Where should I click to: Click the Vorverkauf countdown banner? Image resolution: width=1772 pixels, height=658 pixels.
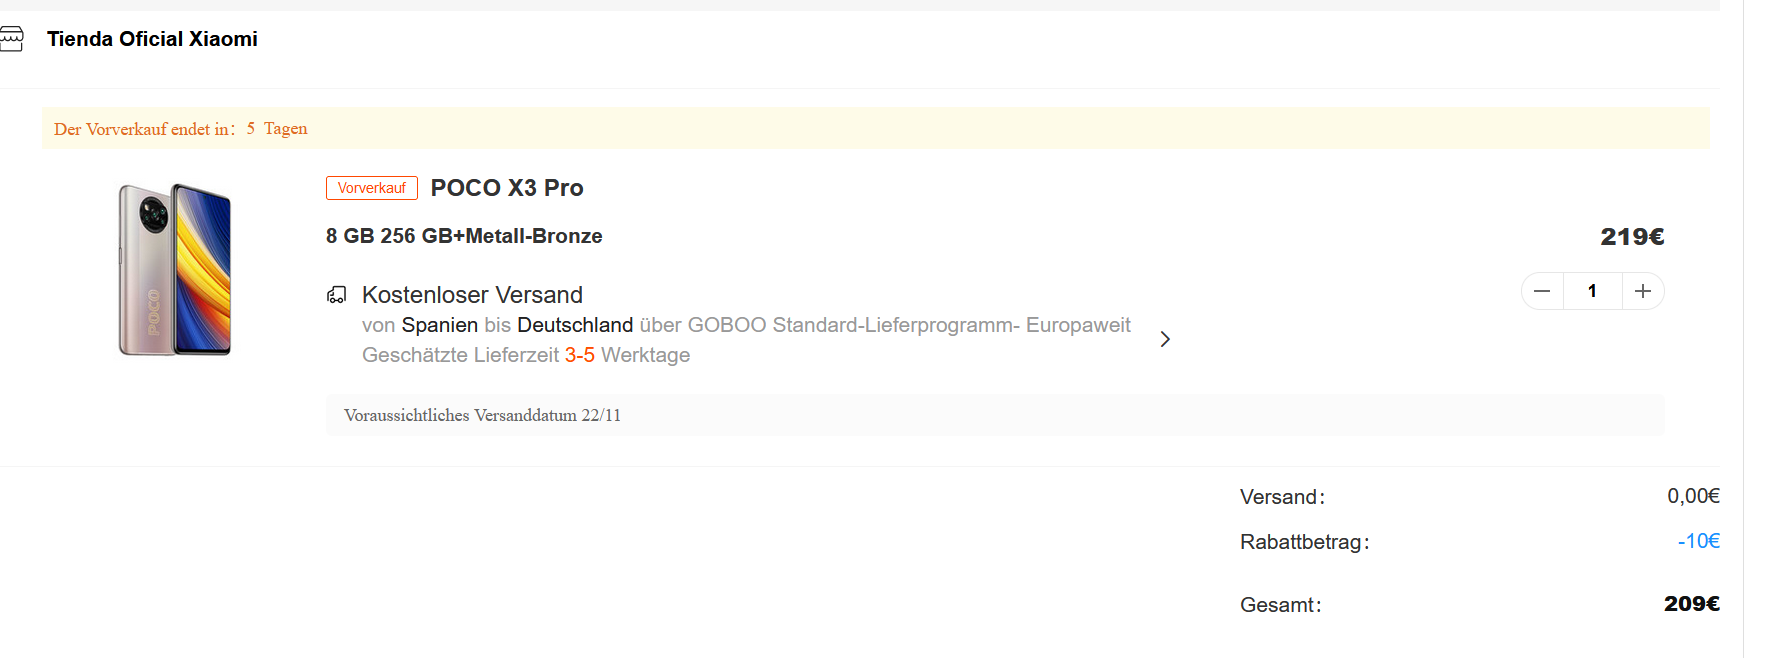point(875,129)
